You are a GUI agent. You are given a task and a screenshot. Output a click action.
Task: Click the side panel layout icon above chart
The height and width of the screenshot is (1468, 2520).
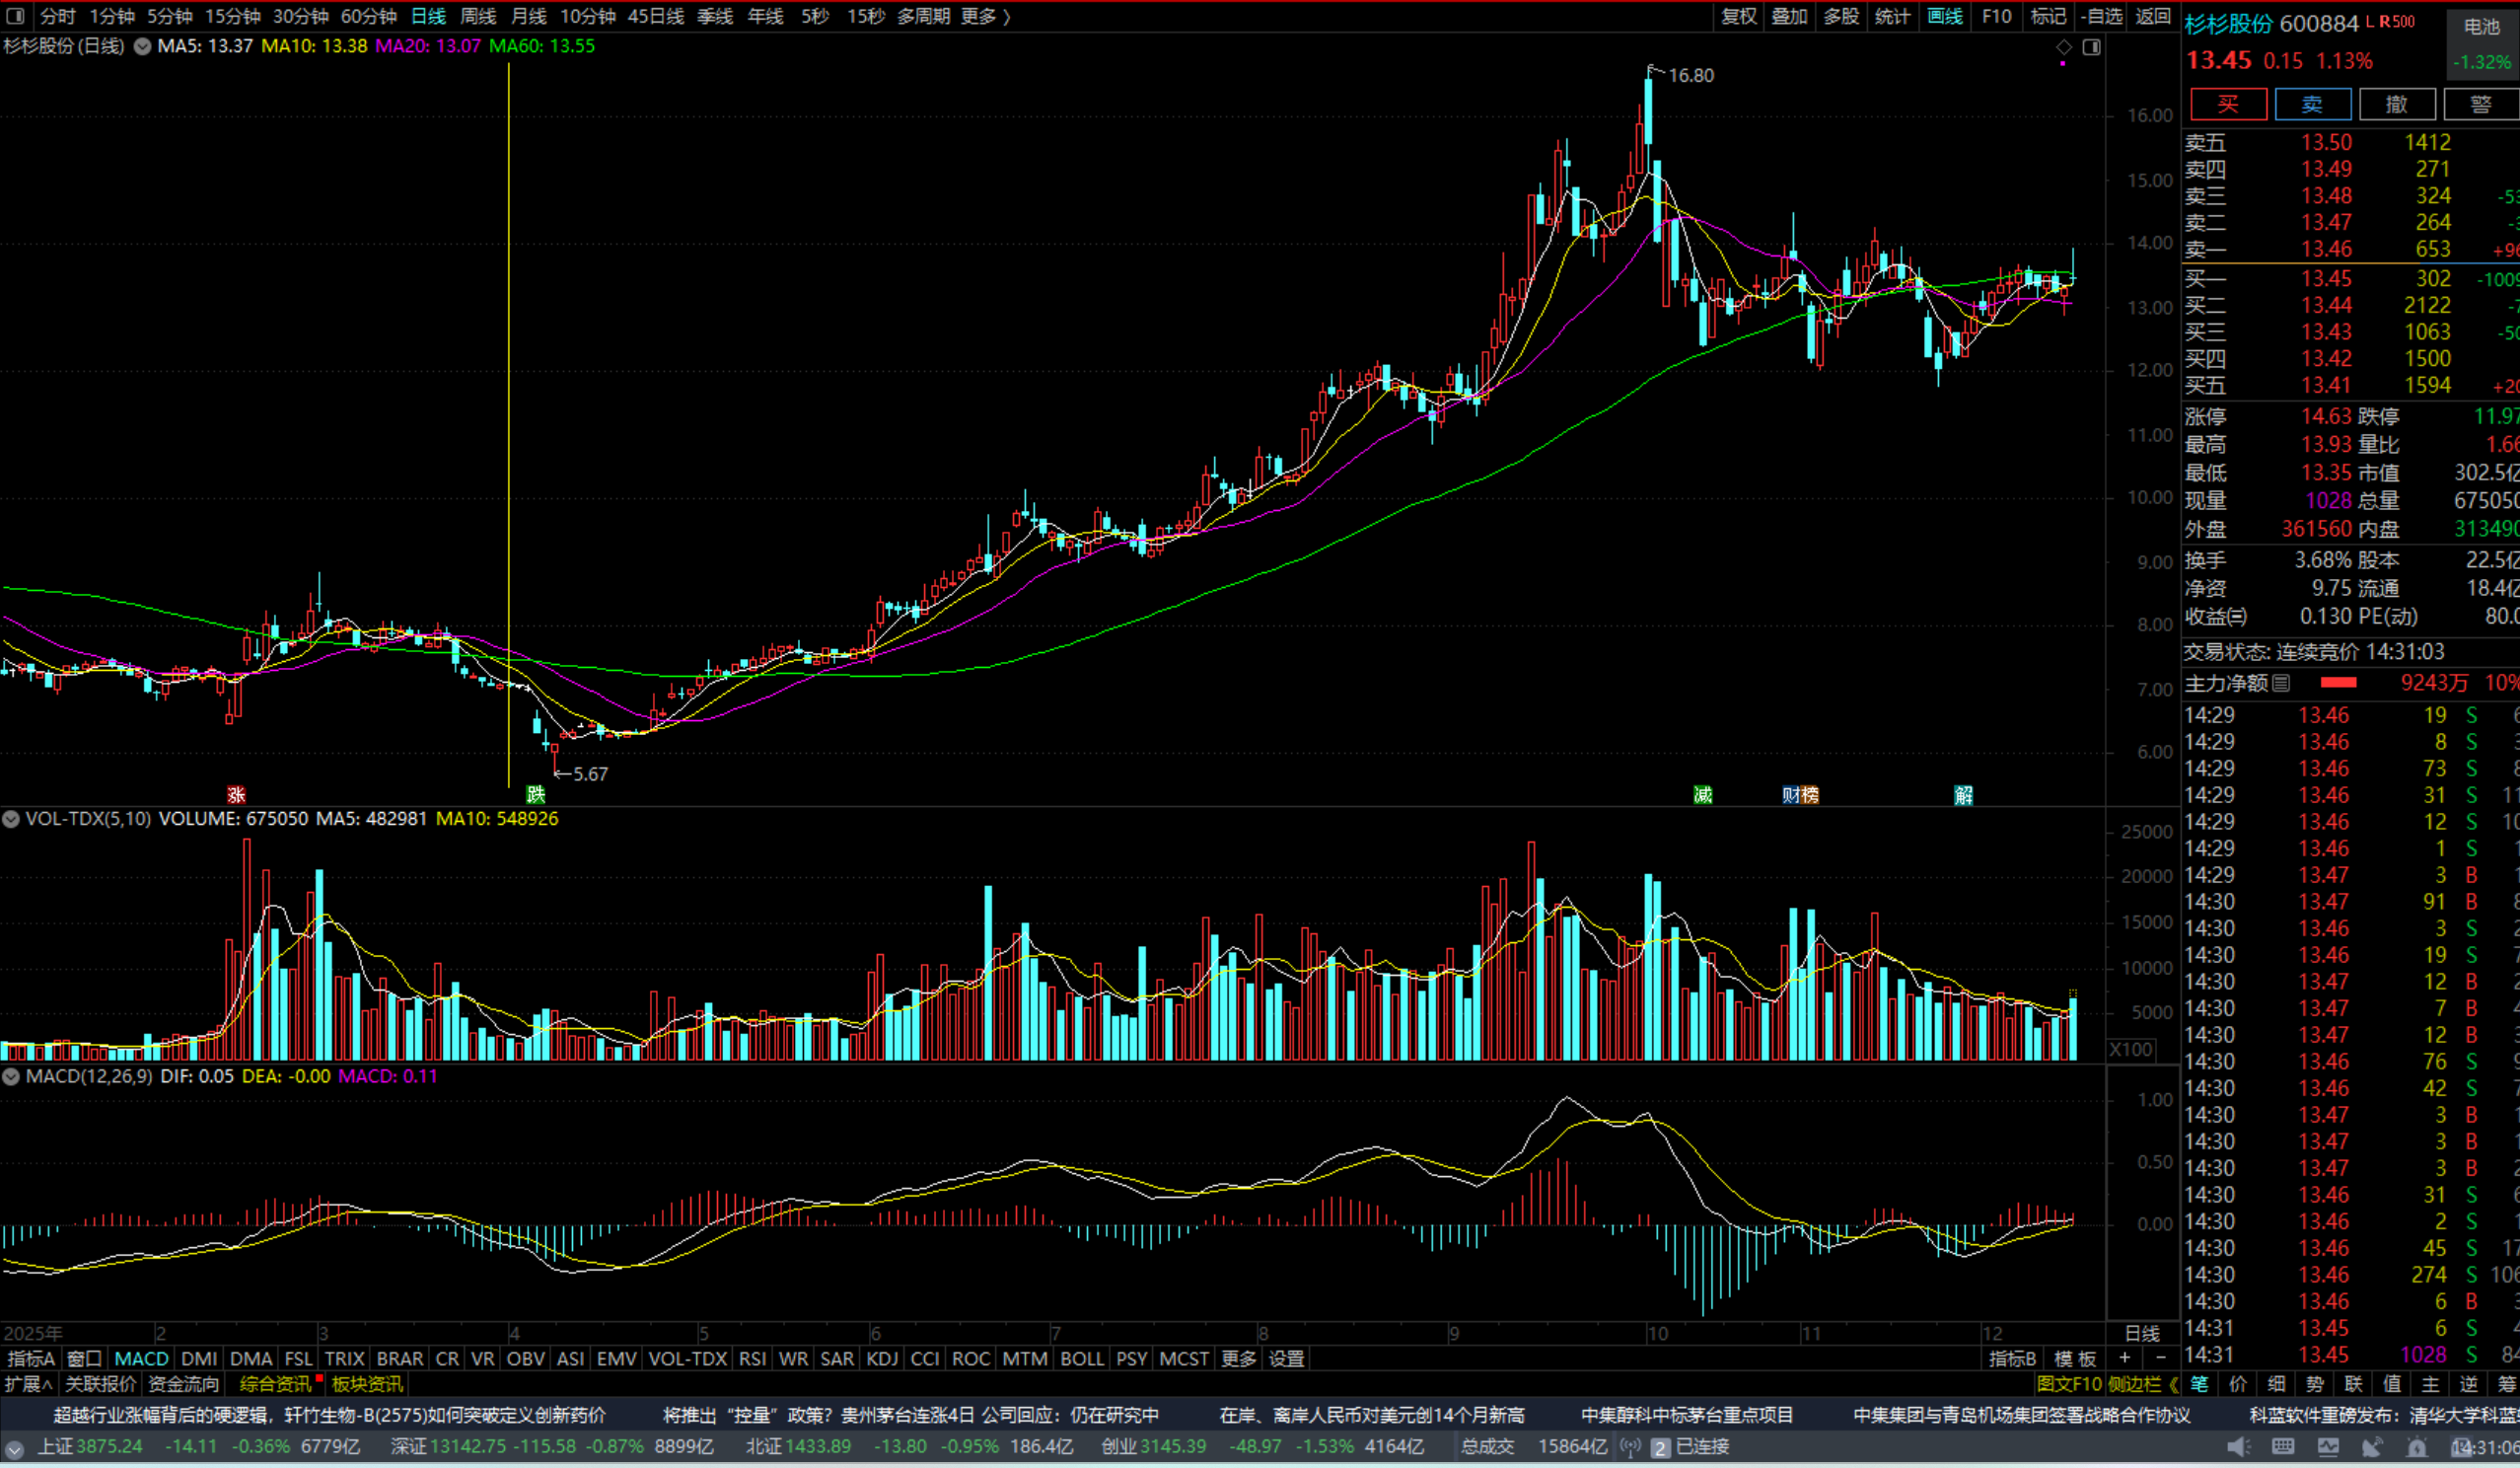point(2091,47)
